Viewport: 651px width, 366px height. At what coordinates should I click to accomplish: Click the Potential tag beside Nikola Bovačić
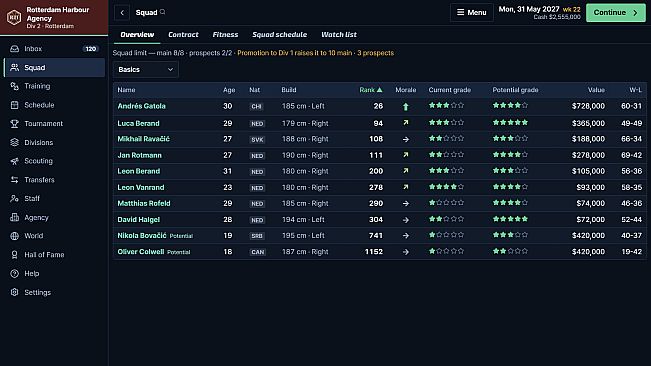pos(181,236)
